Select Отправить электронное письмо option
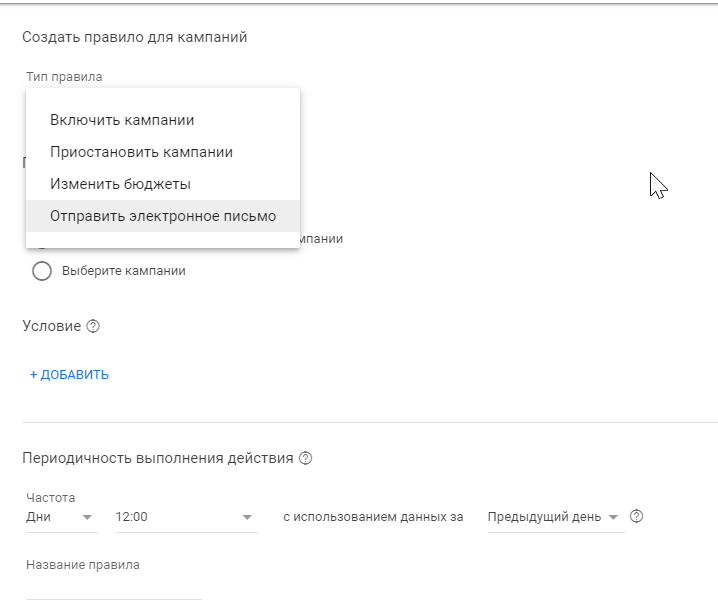 click(x=163, y=216)
